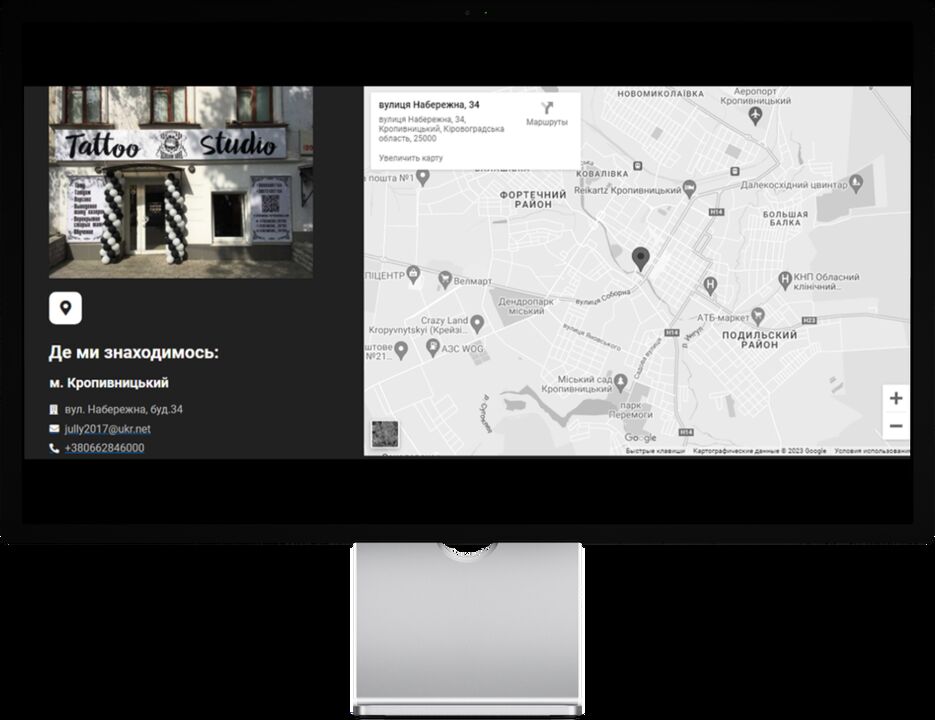This screenshot has width=935, height=720.
Task: Open the Увеличить карту link
Action: (411, 158)
